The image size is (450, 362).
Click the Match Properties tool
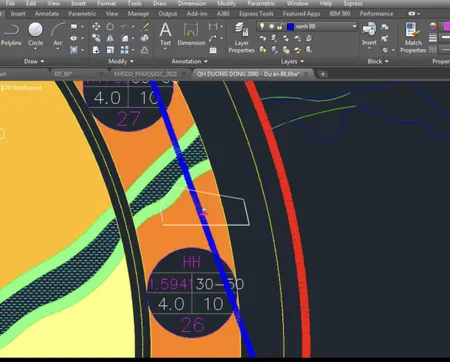(x=413, y=38)
